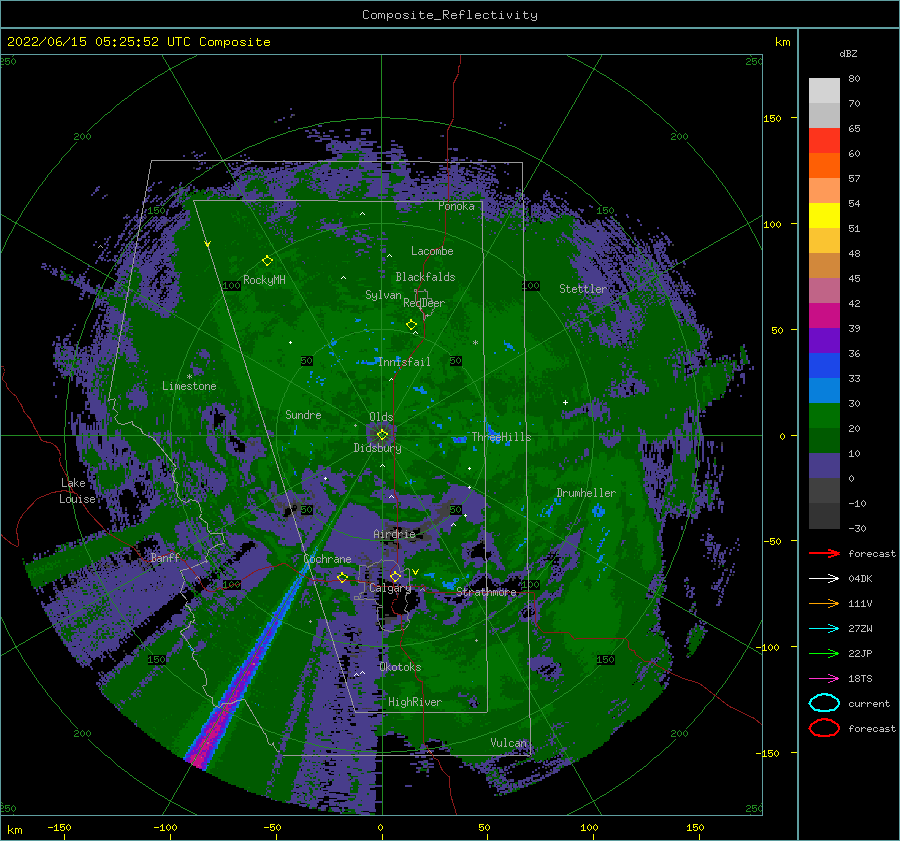Click the Limestone label
The width and height of the screenshot is (900, 841).
[x=189, y=386]
